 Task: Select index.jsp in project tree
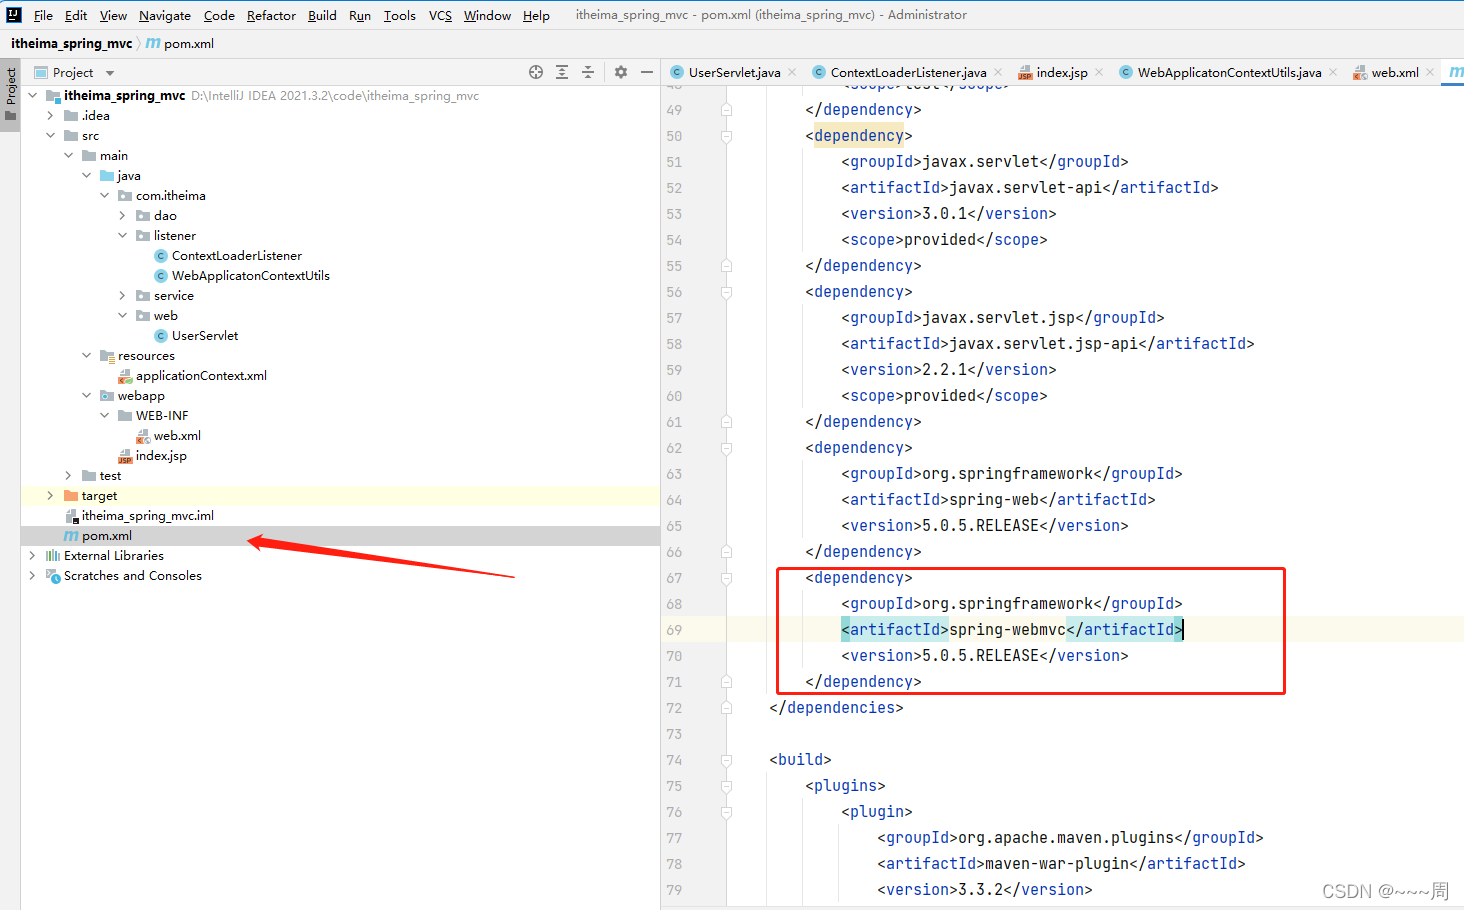[161, 456]
